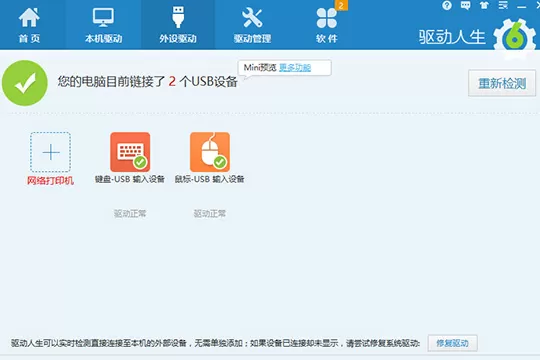Click the 修复驱动 button
This screenshot has width=540, height=360.
(453, 343)
